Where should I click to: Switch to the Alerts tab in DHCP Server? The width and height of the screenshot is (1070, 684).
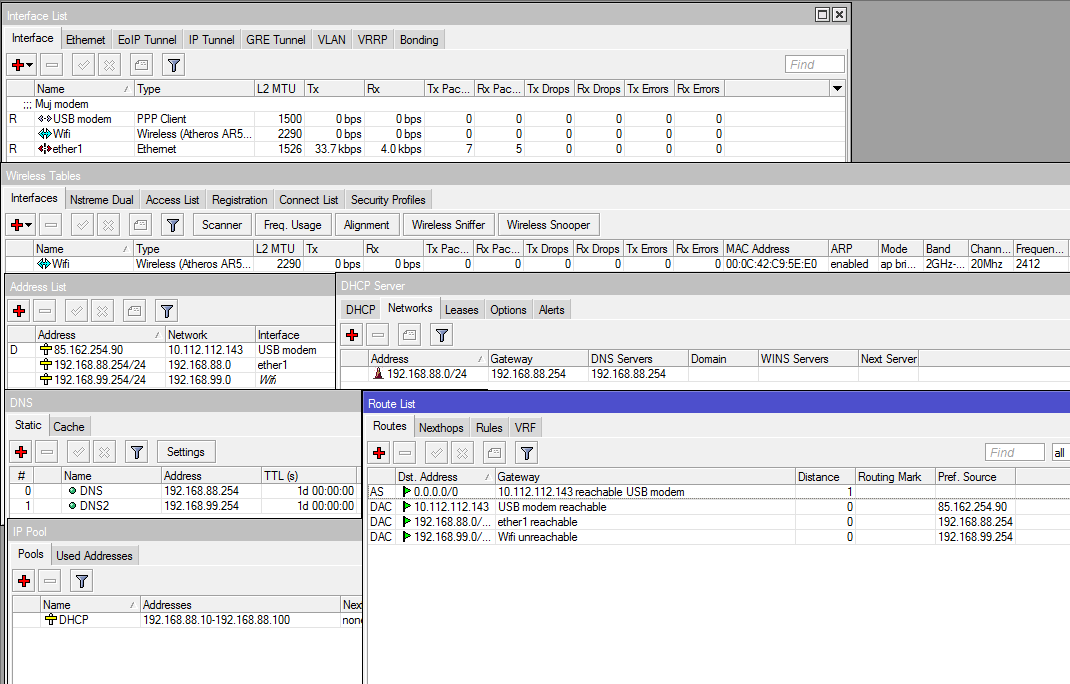pyautogui.click(x=551, y=309)
